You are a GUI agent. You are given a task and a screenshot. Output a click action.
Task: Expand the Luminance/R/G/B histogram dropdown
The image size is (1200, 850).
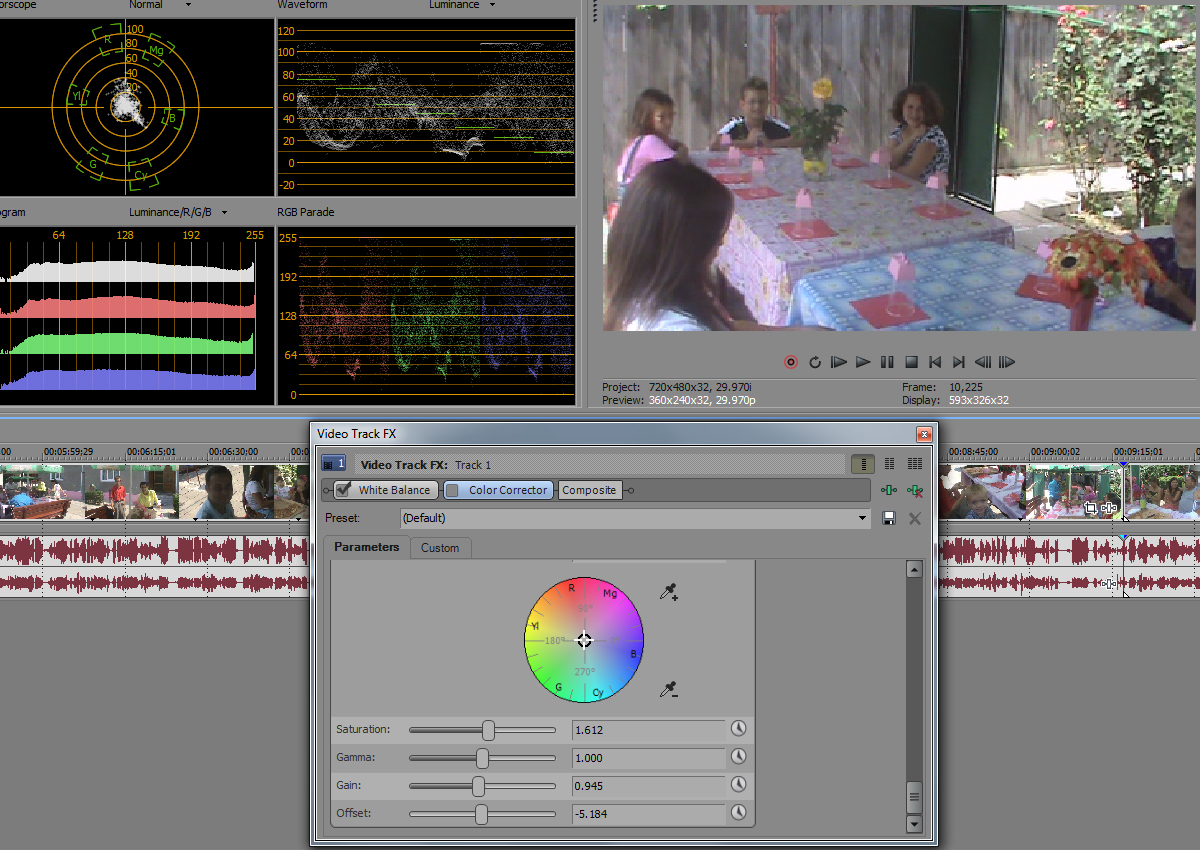point(224,212)
